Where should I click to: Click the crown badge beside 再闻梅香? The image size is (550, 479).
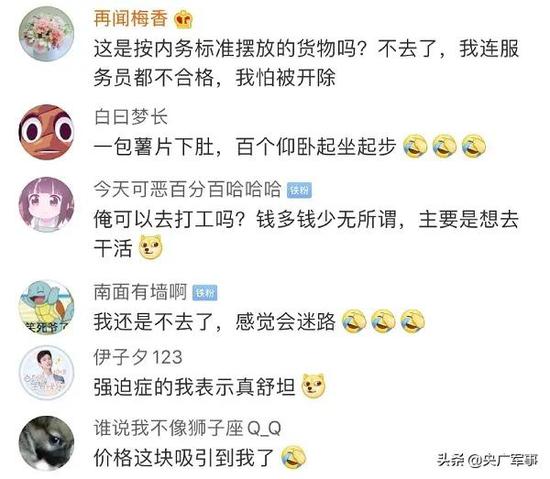[x=183, y=19]
